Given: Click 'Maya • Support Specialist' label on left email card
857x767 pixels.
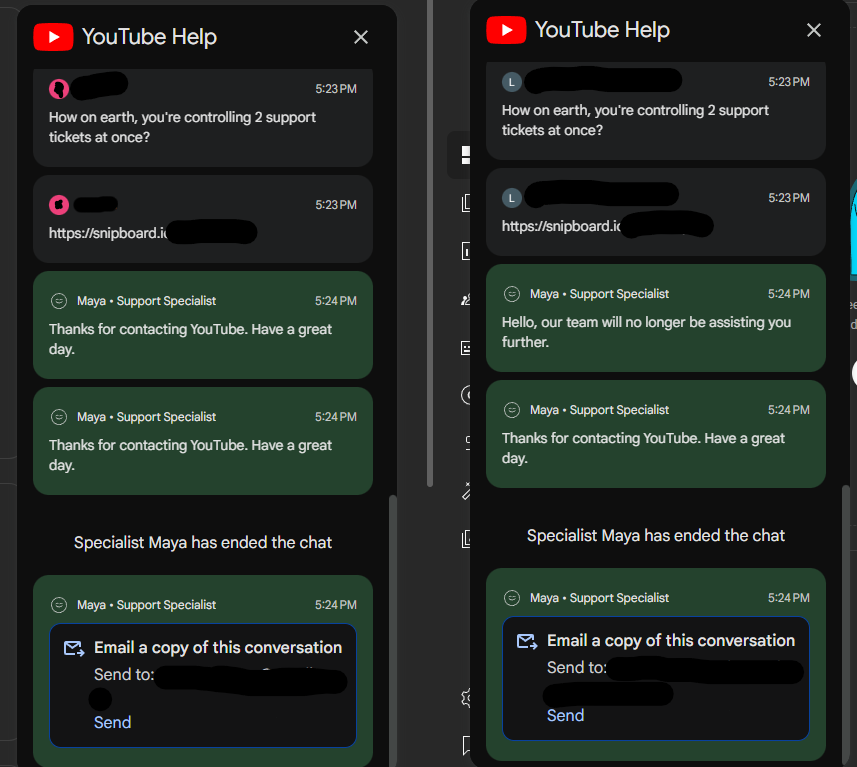Looking at the screenshot, I should [146, 605].
